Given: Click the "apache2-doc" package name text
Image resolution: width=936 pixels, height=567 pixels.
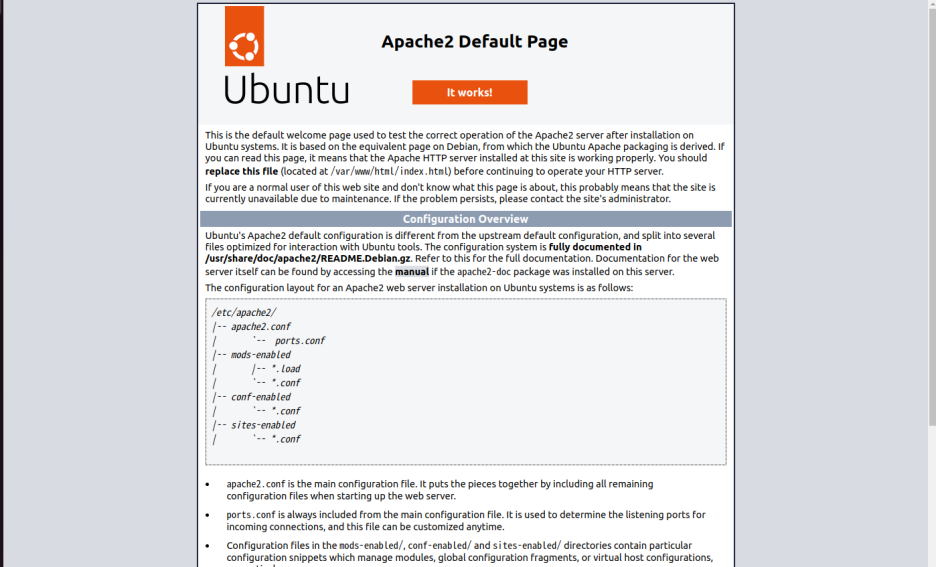Looking at the screenshot, I should click(485, 272).
